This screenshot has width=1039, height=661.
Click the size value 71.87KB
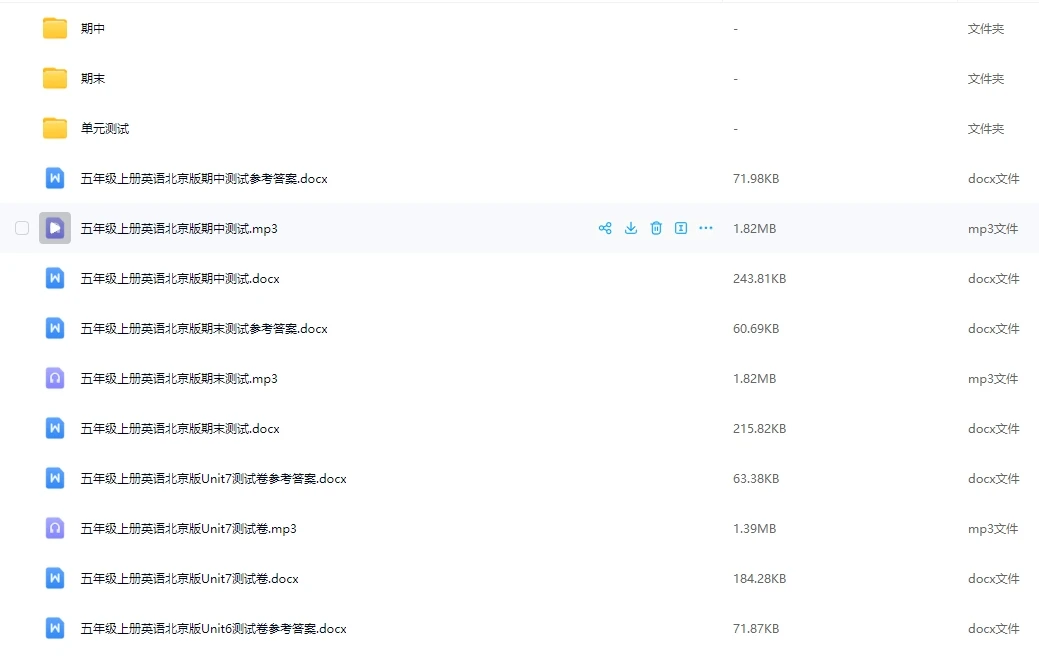click(x=756, y=629)
